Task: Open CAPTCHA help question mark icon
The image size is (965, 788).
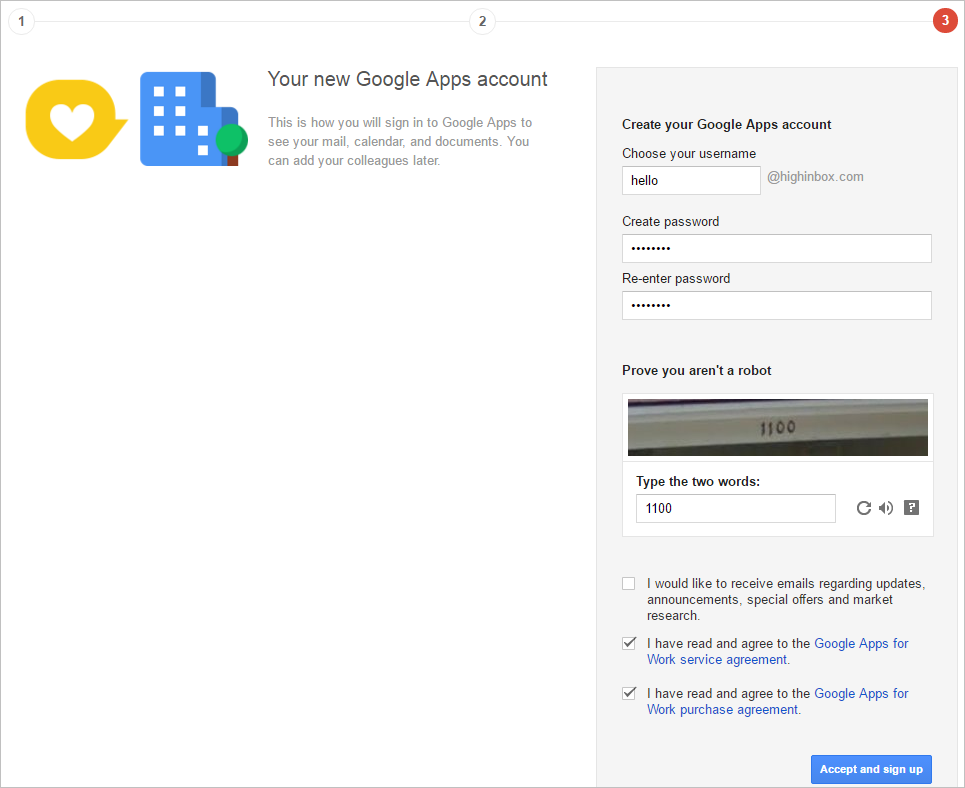Action: coord(911,507)
